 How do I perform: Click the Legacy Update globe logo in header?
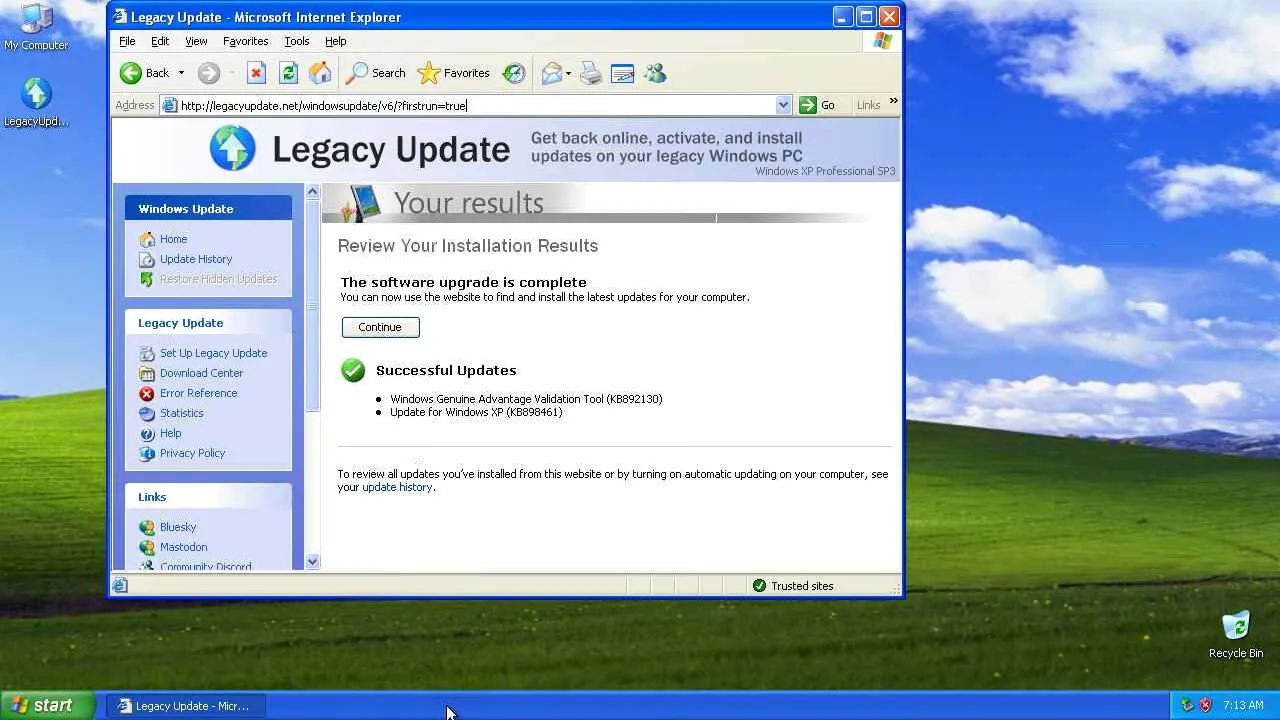point(233,149)
